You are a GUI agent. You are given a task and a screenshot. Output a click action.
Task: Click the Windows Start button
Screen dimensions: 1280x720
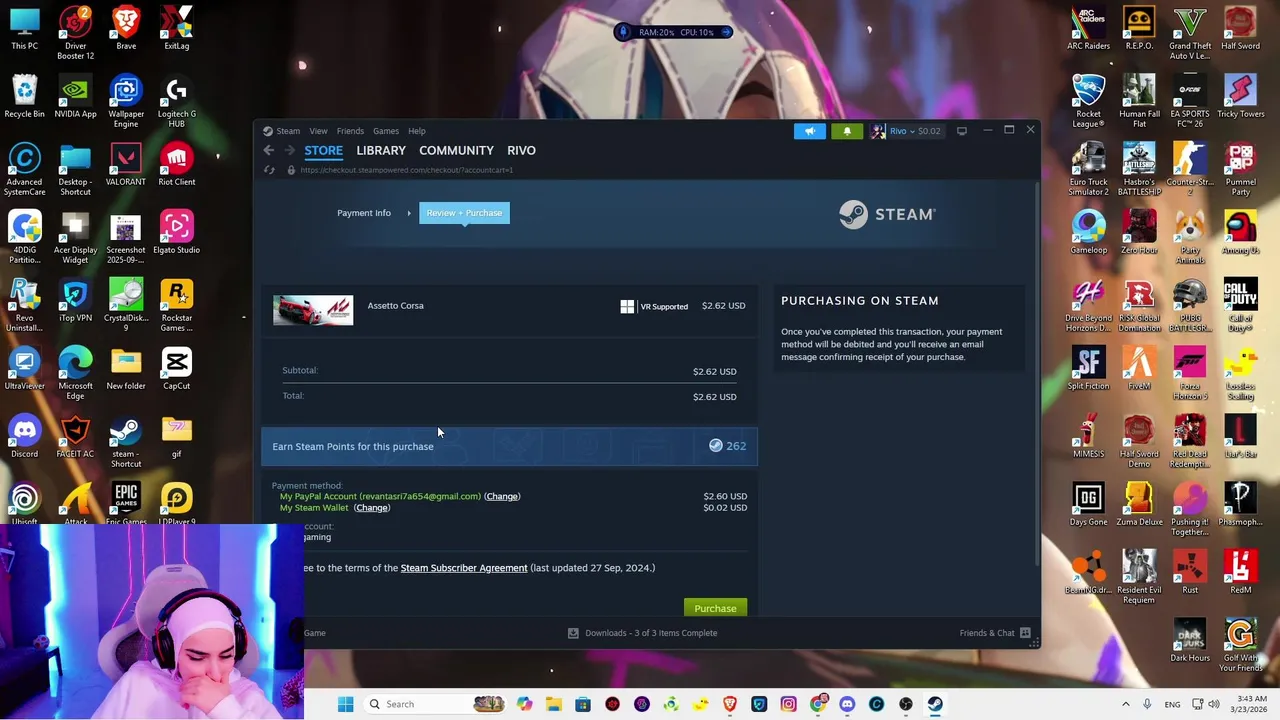pyautogui.click(x=345, y=704)
